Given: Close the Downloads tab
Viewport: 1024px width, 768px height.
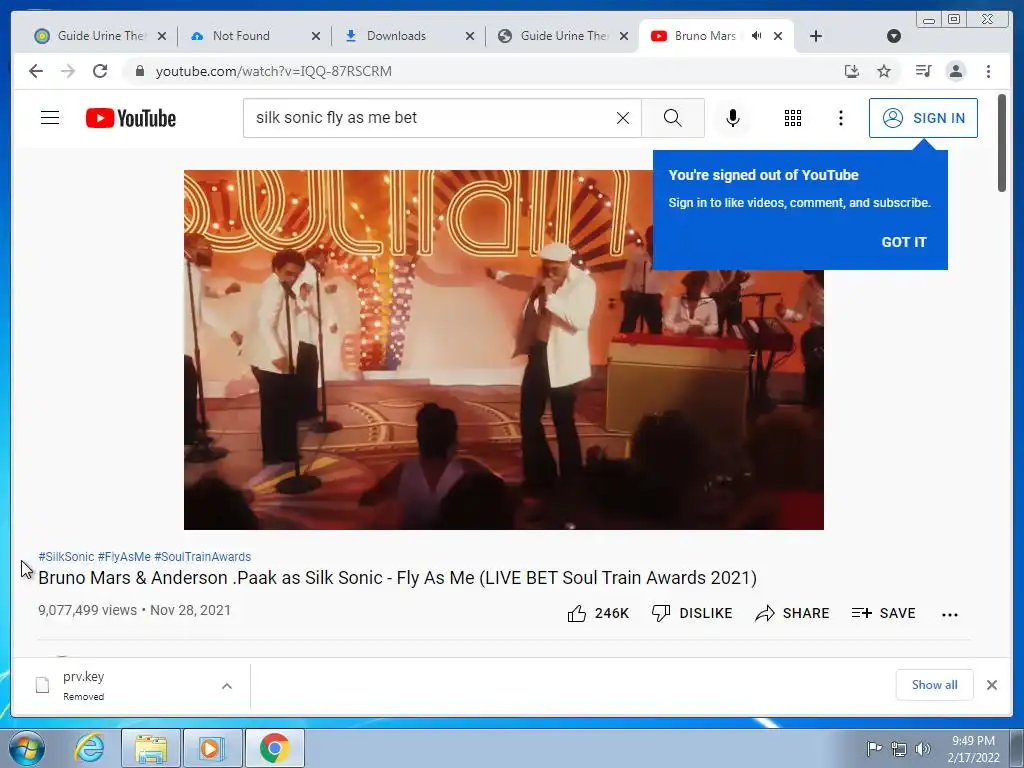Looking at the screenshot, I should tap(470, 36).
